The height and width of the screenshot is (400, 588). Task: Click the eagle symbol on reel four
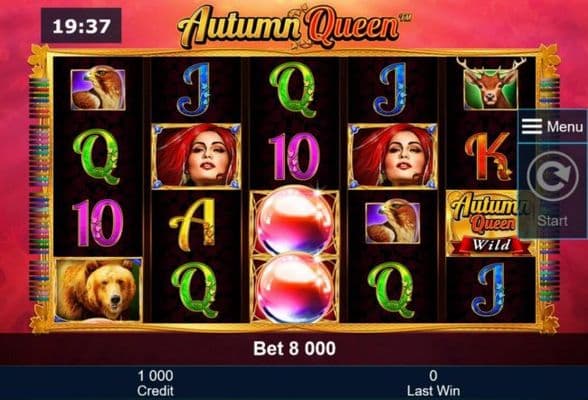[393, 222]
